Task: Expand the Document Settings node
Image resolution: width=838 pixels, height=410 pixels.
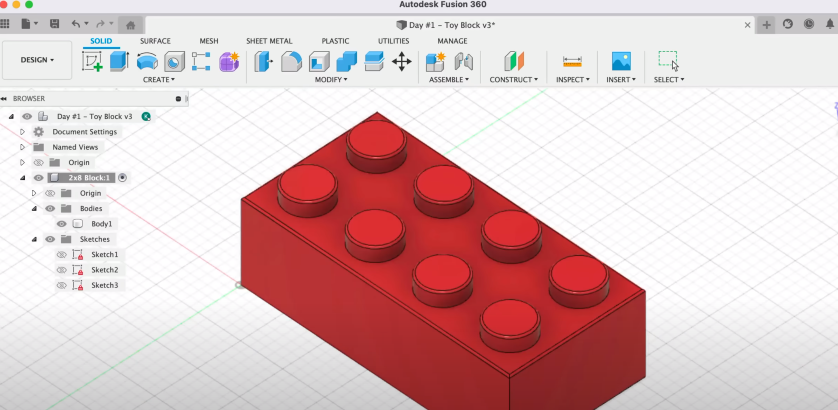Action: (22, 131)
